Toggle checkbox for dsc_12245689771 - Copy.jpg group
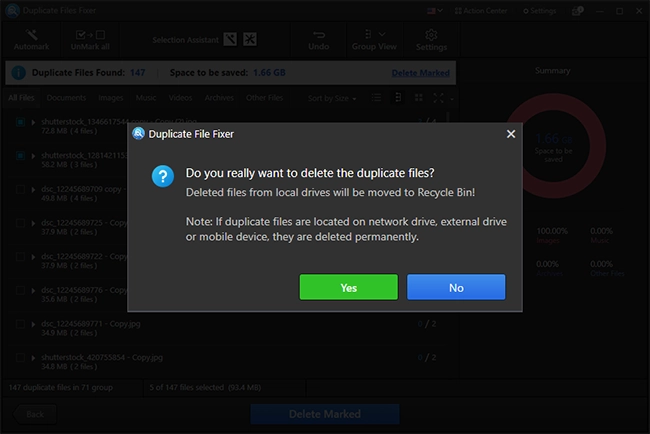 point(20,324)
